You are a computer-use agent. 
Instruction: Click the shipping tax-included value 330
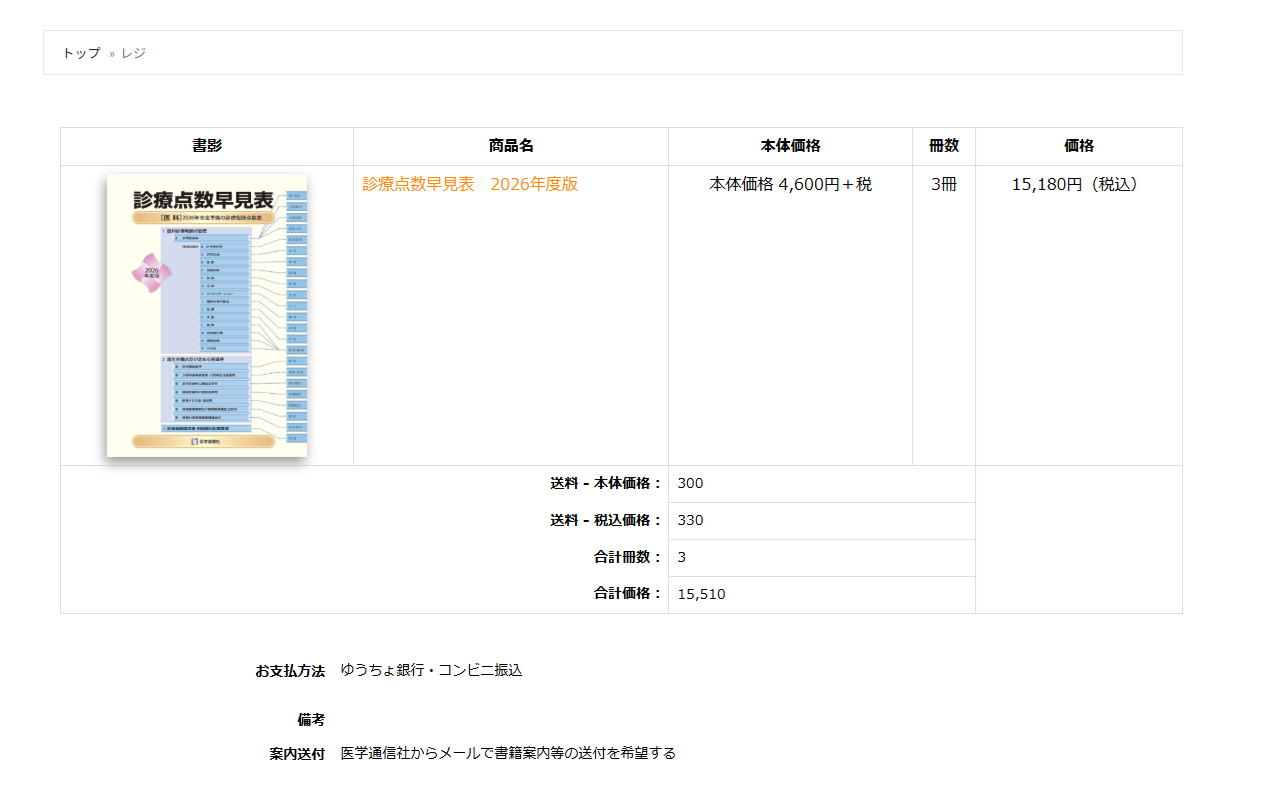(x=690, y=521)
